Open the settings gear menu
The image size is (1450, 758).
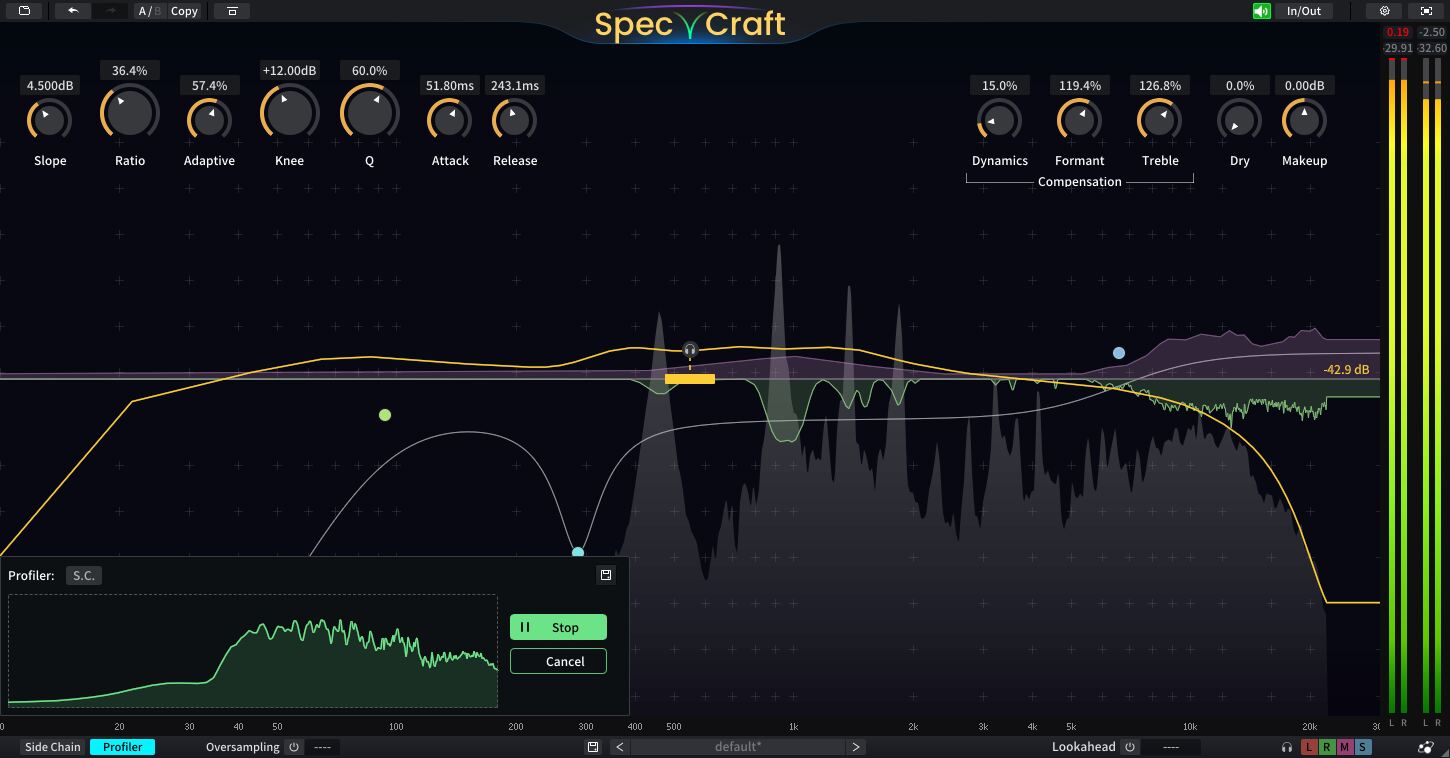click(1383, 11)
